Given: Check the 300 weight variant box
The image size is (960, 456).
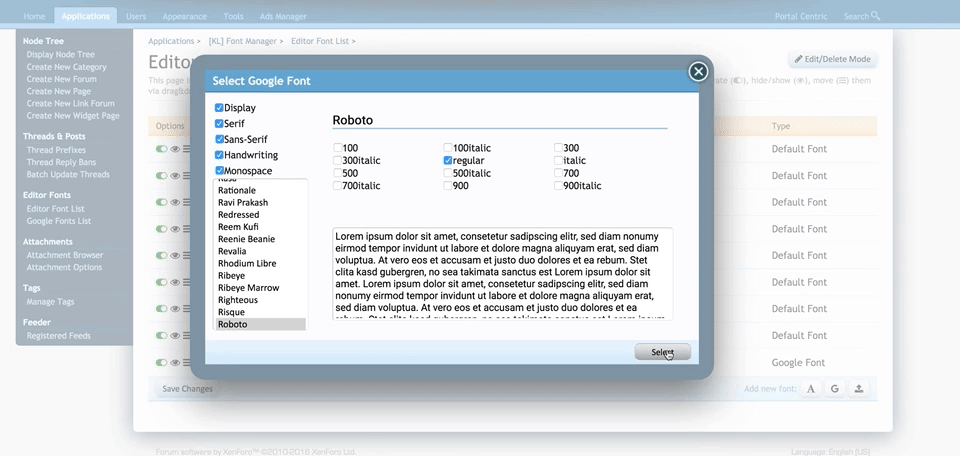Looking at the screenshot, I should pyautogui.click(x=559, y=148).
